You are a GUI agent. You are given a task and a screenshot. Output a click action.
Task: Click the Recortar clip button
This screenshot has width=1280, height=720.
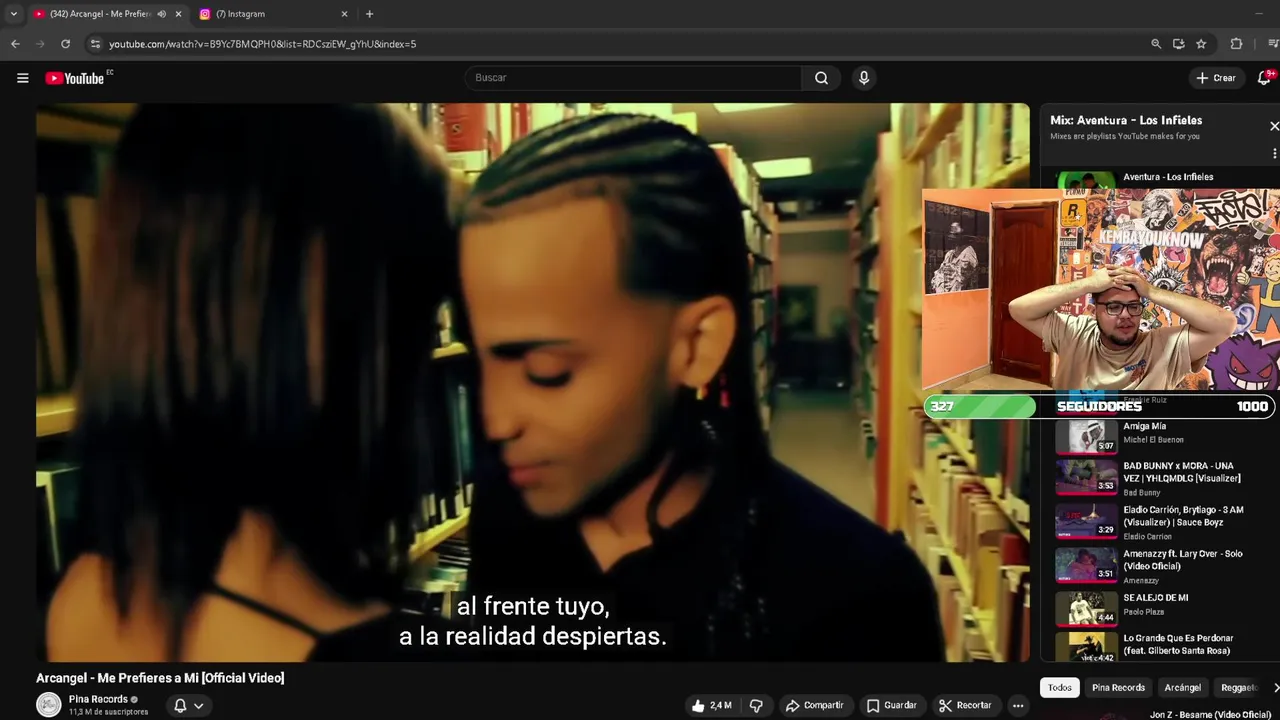(965, 705)
